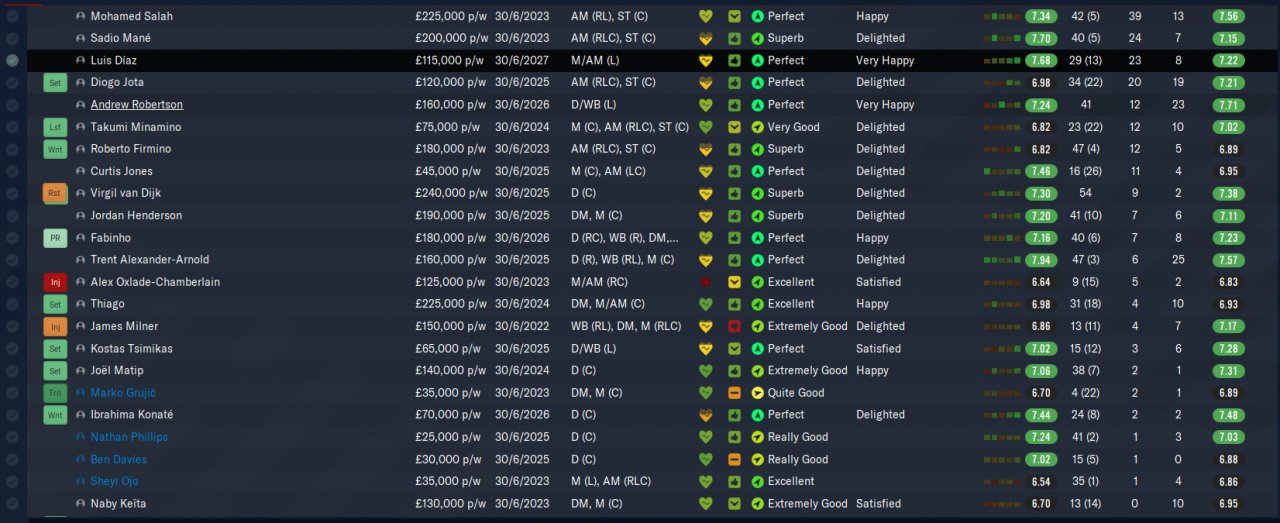Click the orange sharpness icon for Marko Grujić
1280x523 pixels.
734,393
